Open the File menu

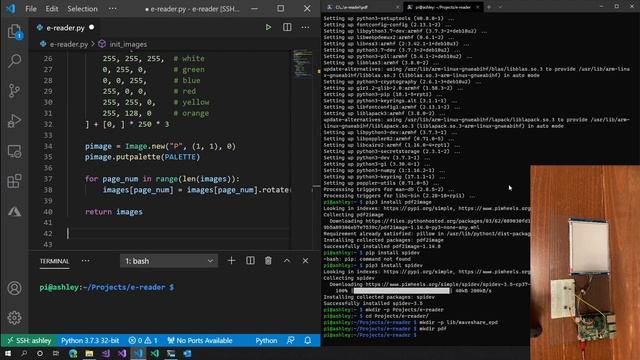coord(31,9)
